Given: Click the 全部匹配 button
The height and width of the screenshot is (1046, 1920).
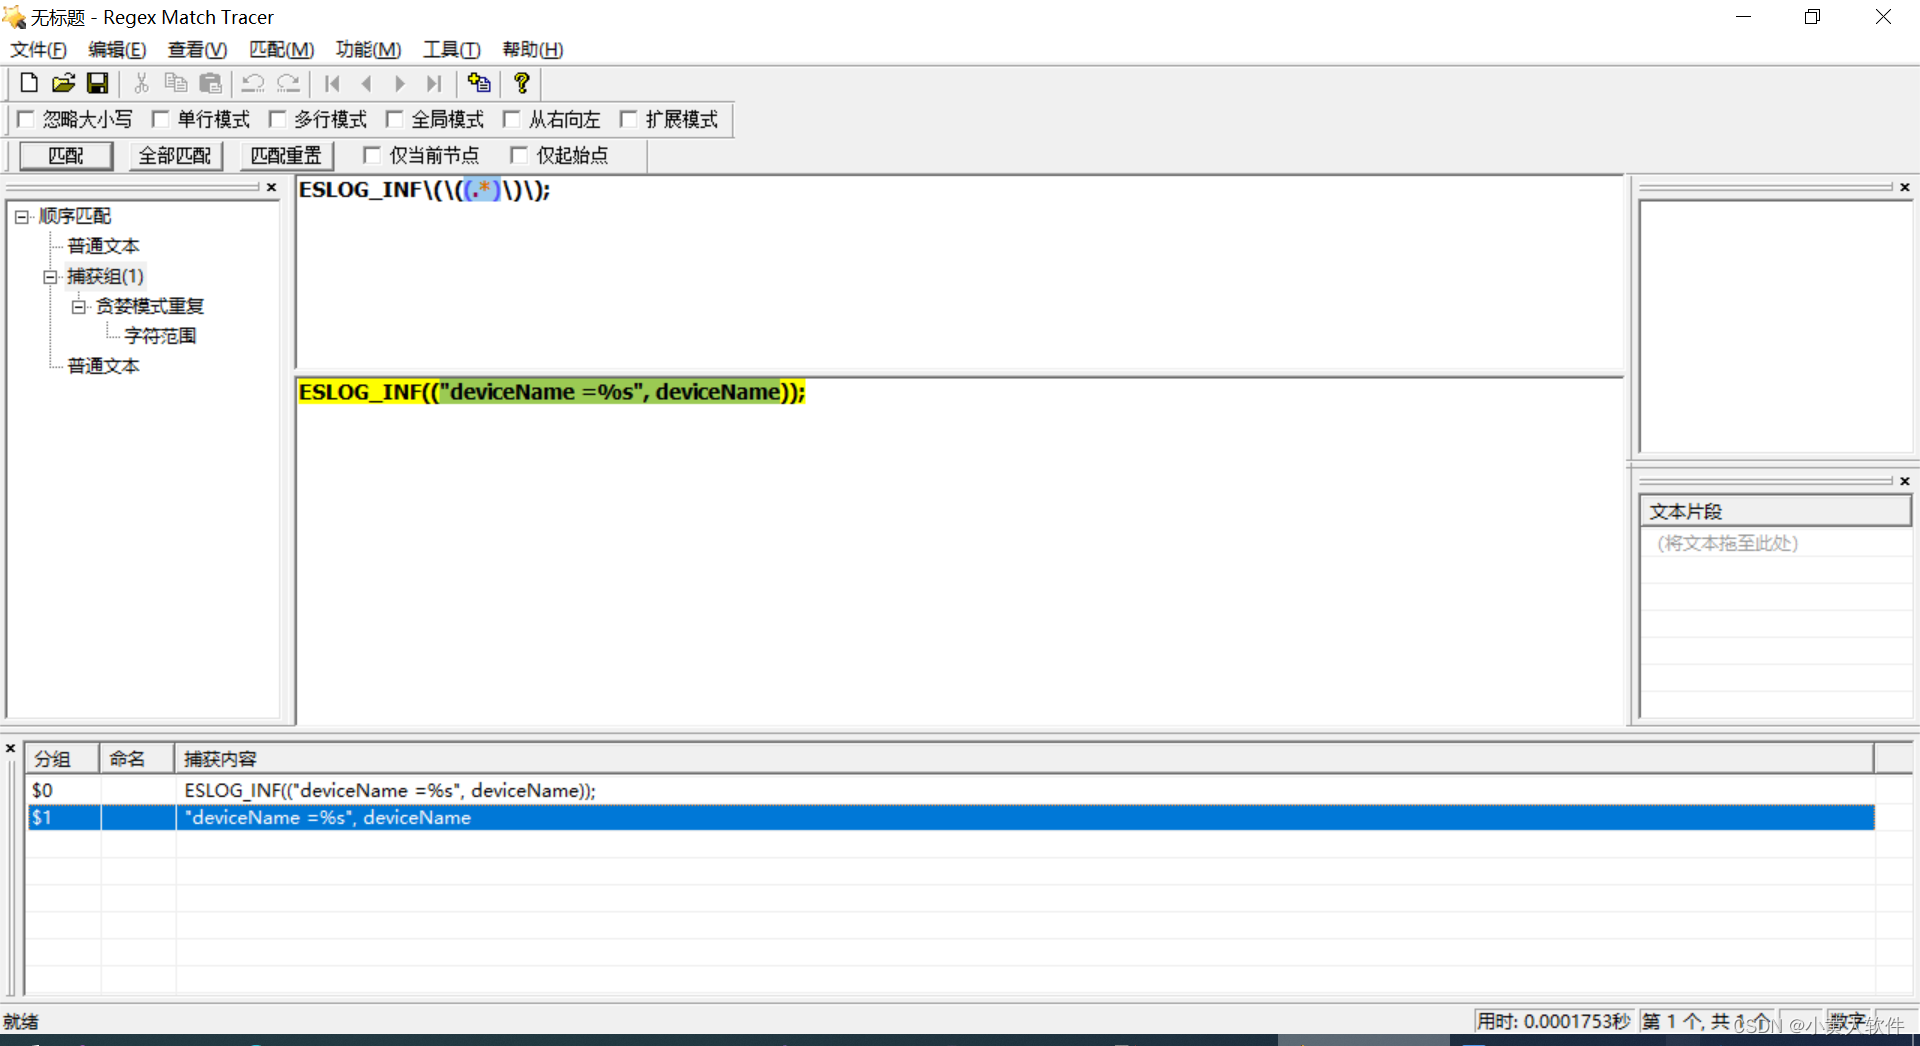Looking at the screenshot, I should tap(175, 156).
